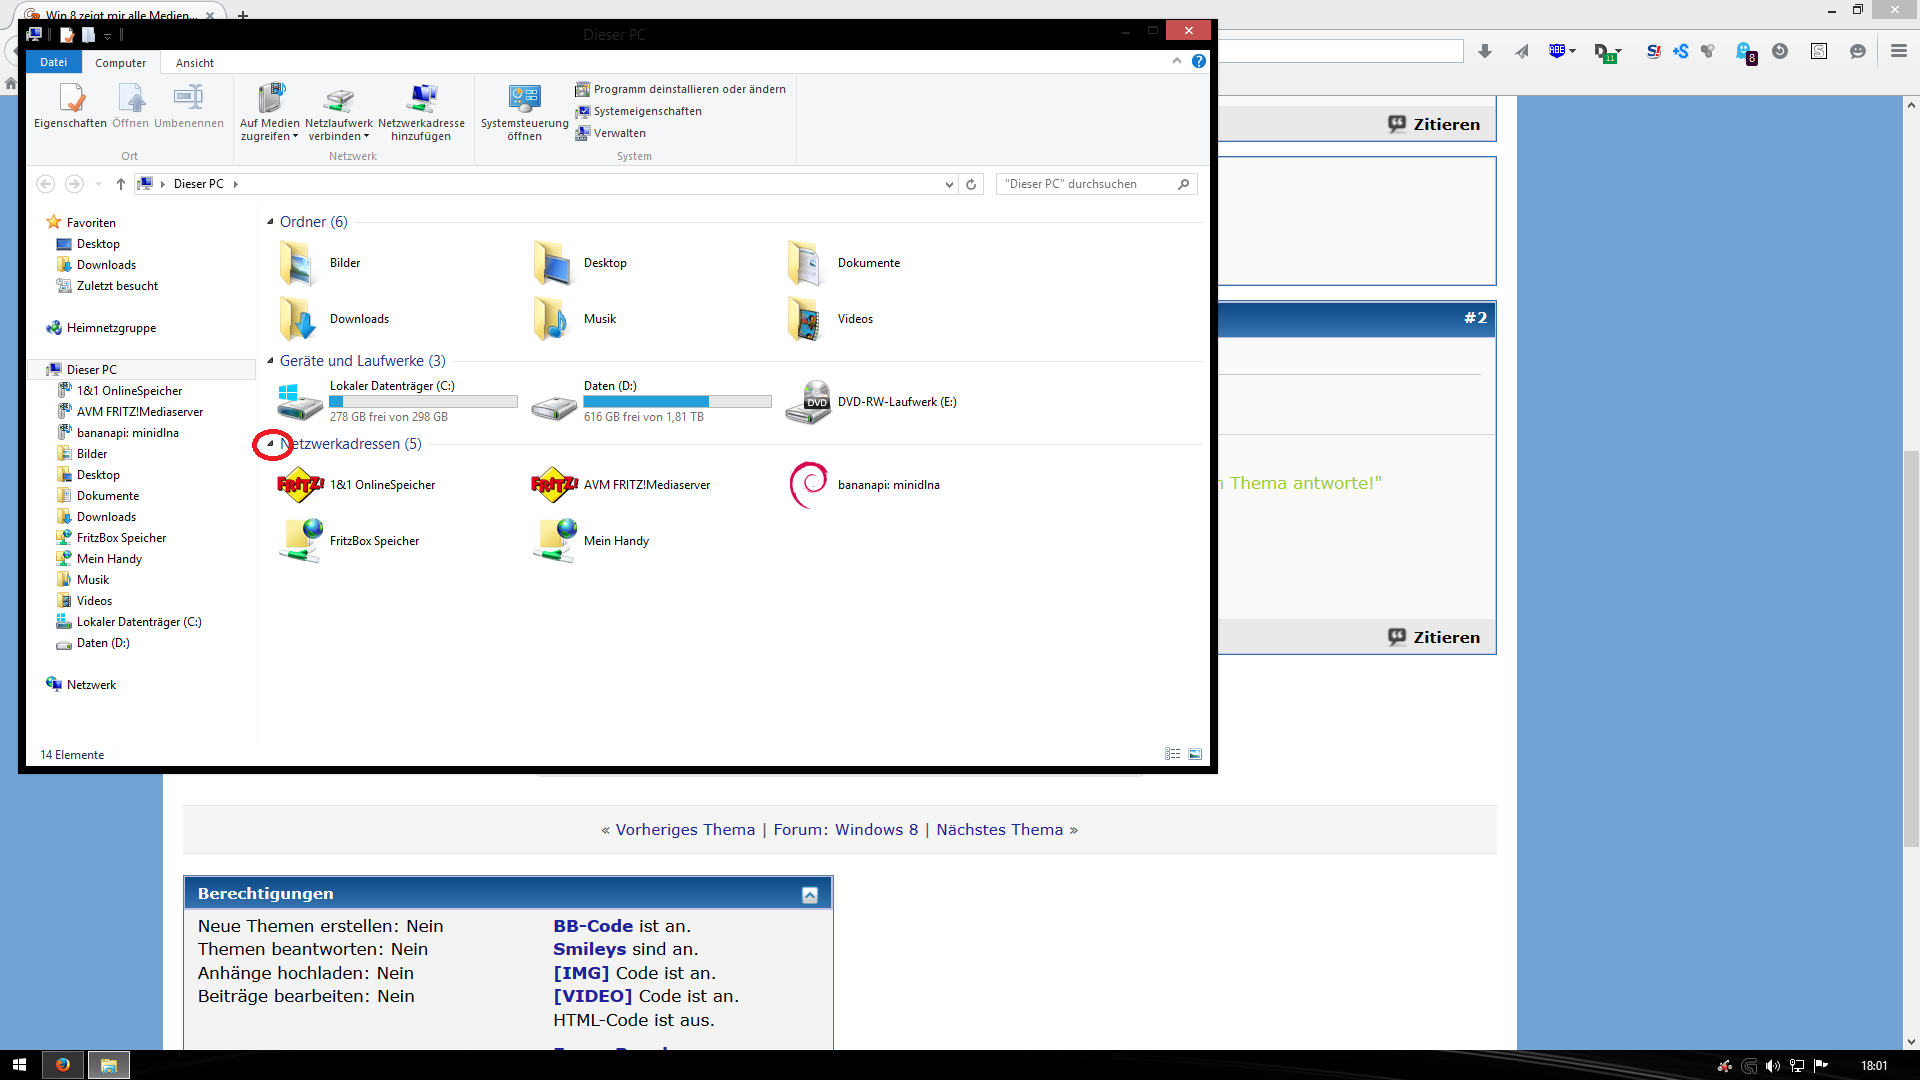Click Netzwerkadresse hinzufügen icon
Screen dimensions: 1920x1080
[421, 99]
